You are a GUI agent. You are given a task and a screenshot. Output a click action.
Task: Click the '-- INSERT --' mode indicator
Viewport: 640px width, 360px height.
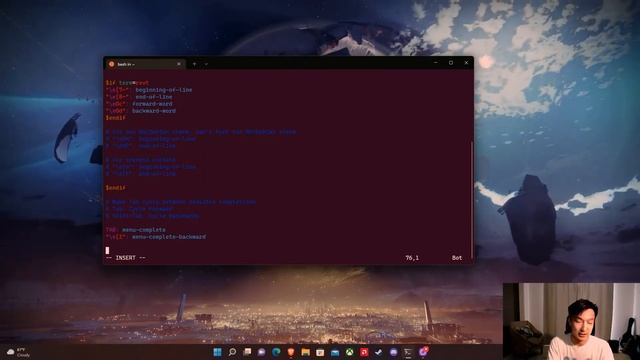pos(126,258)
